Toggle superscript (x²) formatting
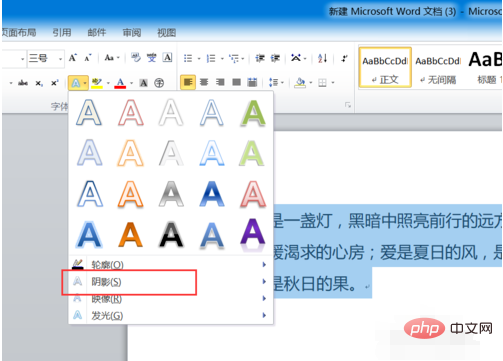The width and height of the screenshot is (503, 361). tap(55, 83)
